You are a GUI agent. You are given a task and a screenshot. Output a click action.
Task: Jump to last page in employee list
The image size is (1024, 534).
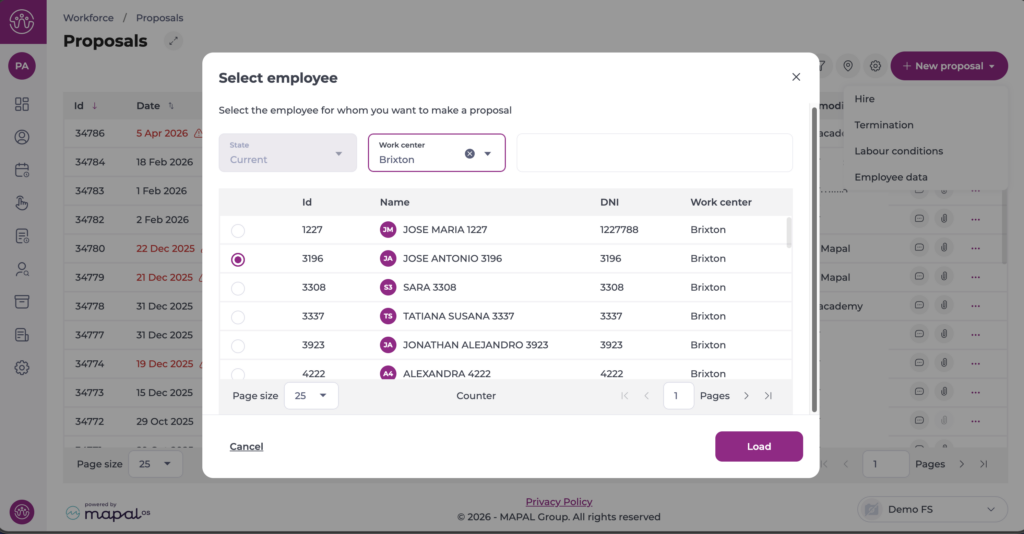(768, 396)
